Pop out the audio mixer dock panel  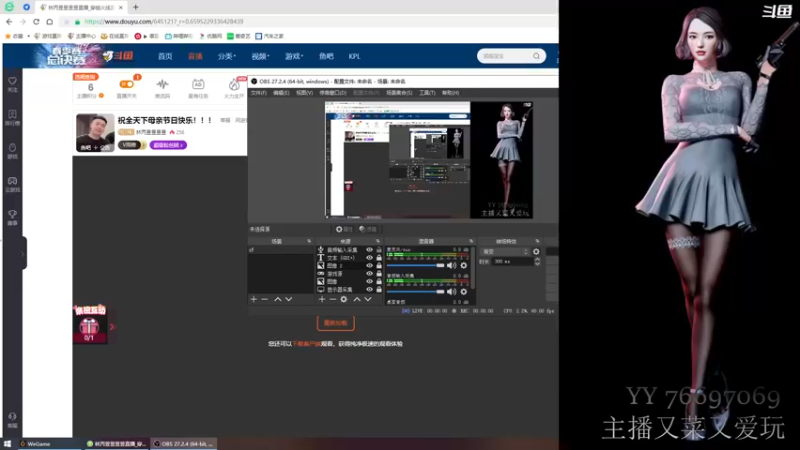point(471,241)
